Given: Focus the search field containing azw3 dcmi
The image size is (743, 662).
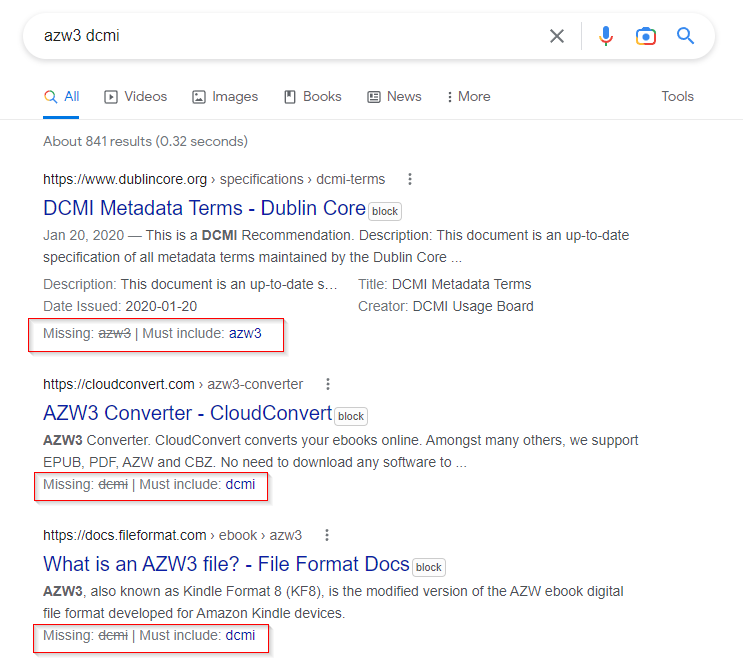Looking at the screenshot, I should point(280,36).
